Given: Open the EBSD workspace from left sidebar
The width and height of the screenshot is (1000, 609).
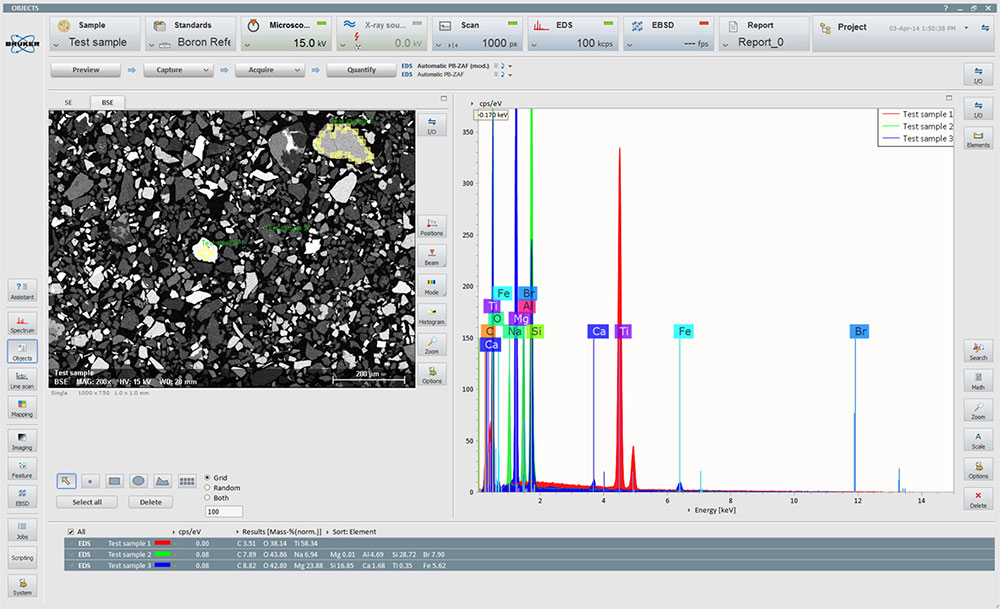Looking at the screenshot, I should point(20,497).
